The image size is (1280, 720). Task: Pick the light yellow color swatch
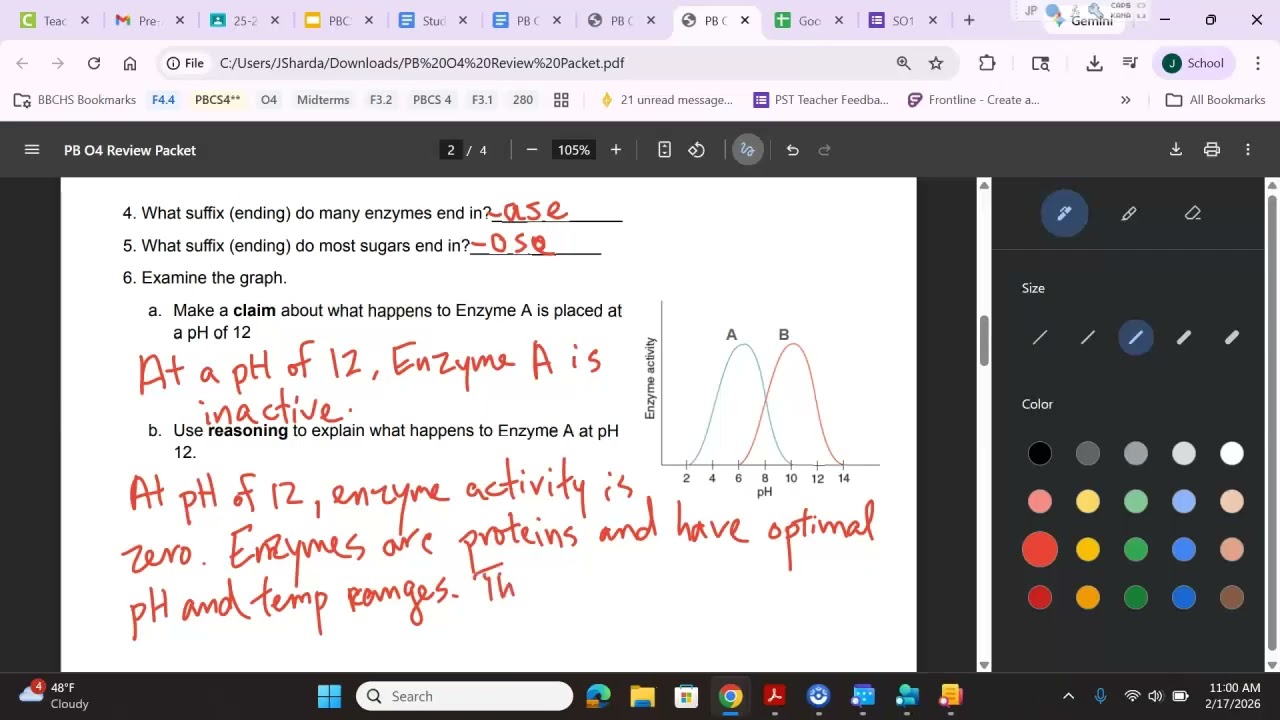pos(1088,501)
